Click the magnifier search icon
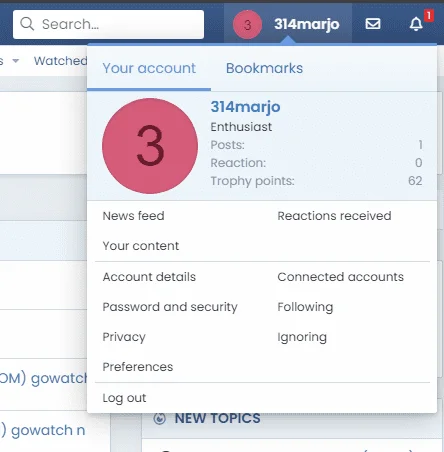 click(x=27, y=24)
